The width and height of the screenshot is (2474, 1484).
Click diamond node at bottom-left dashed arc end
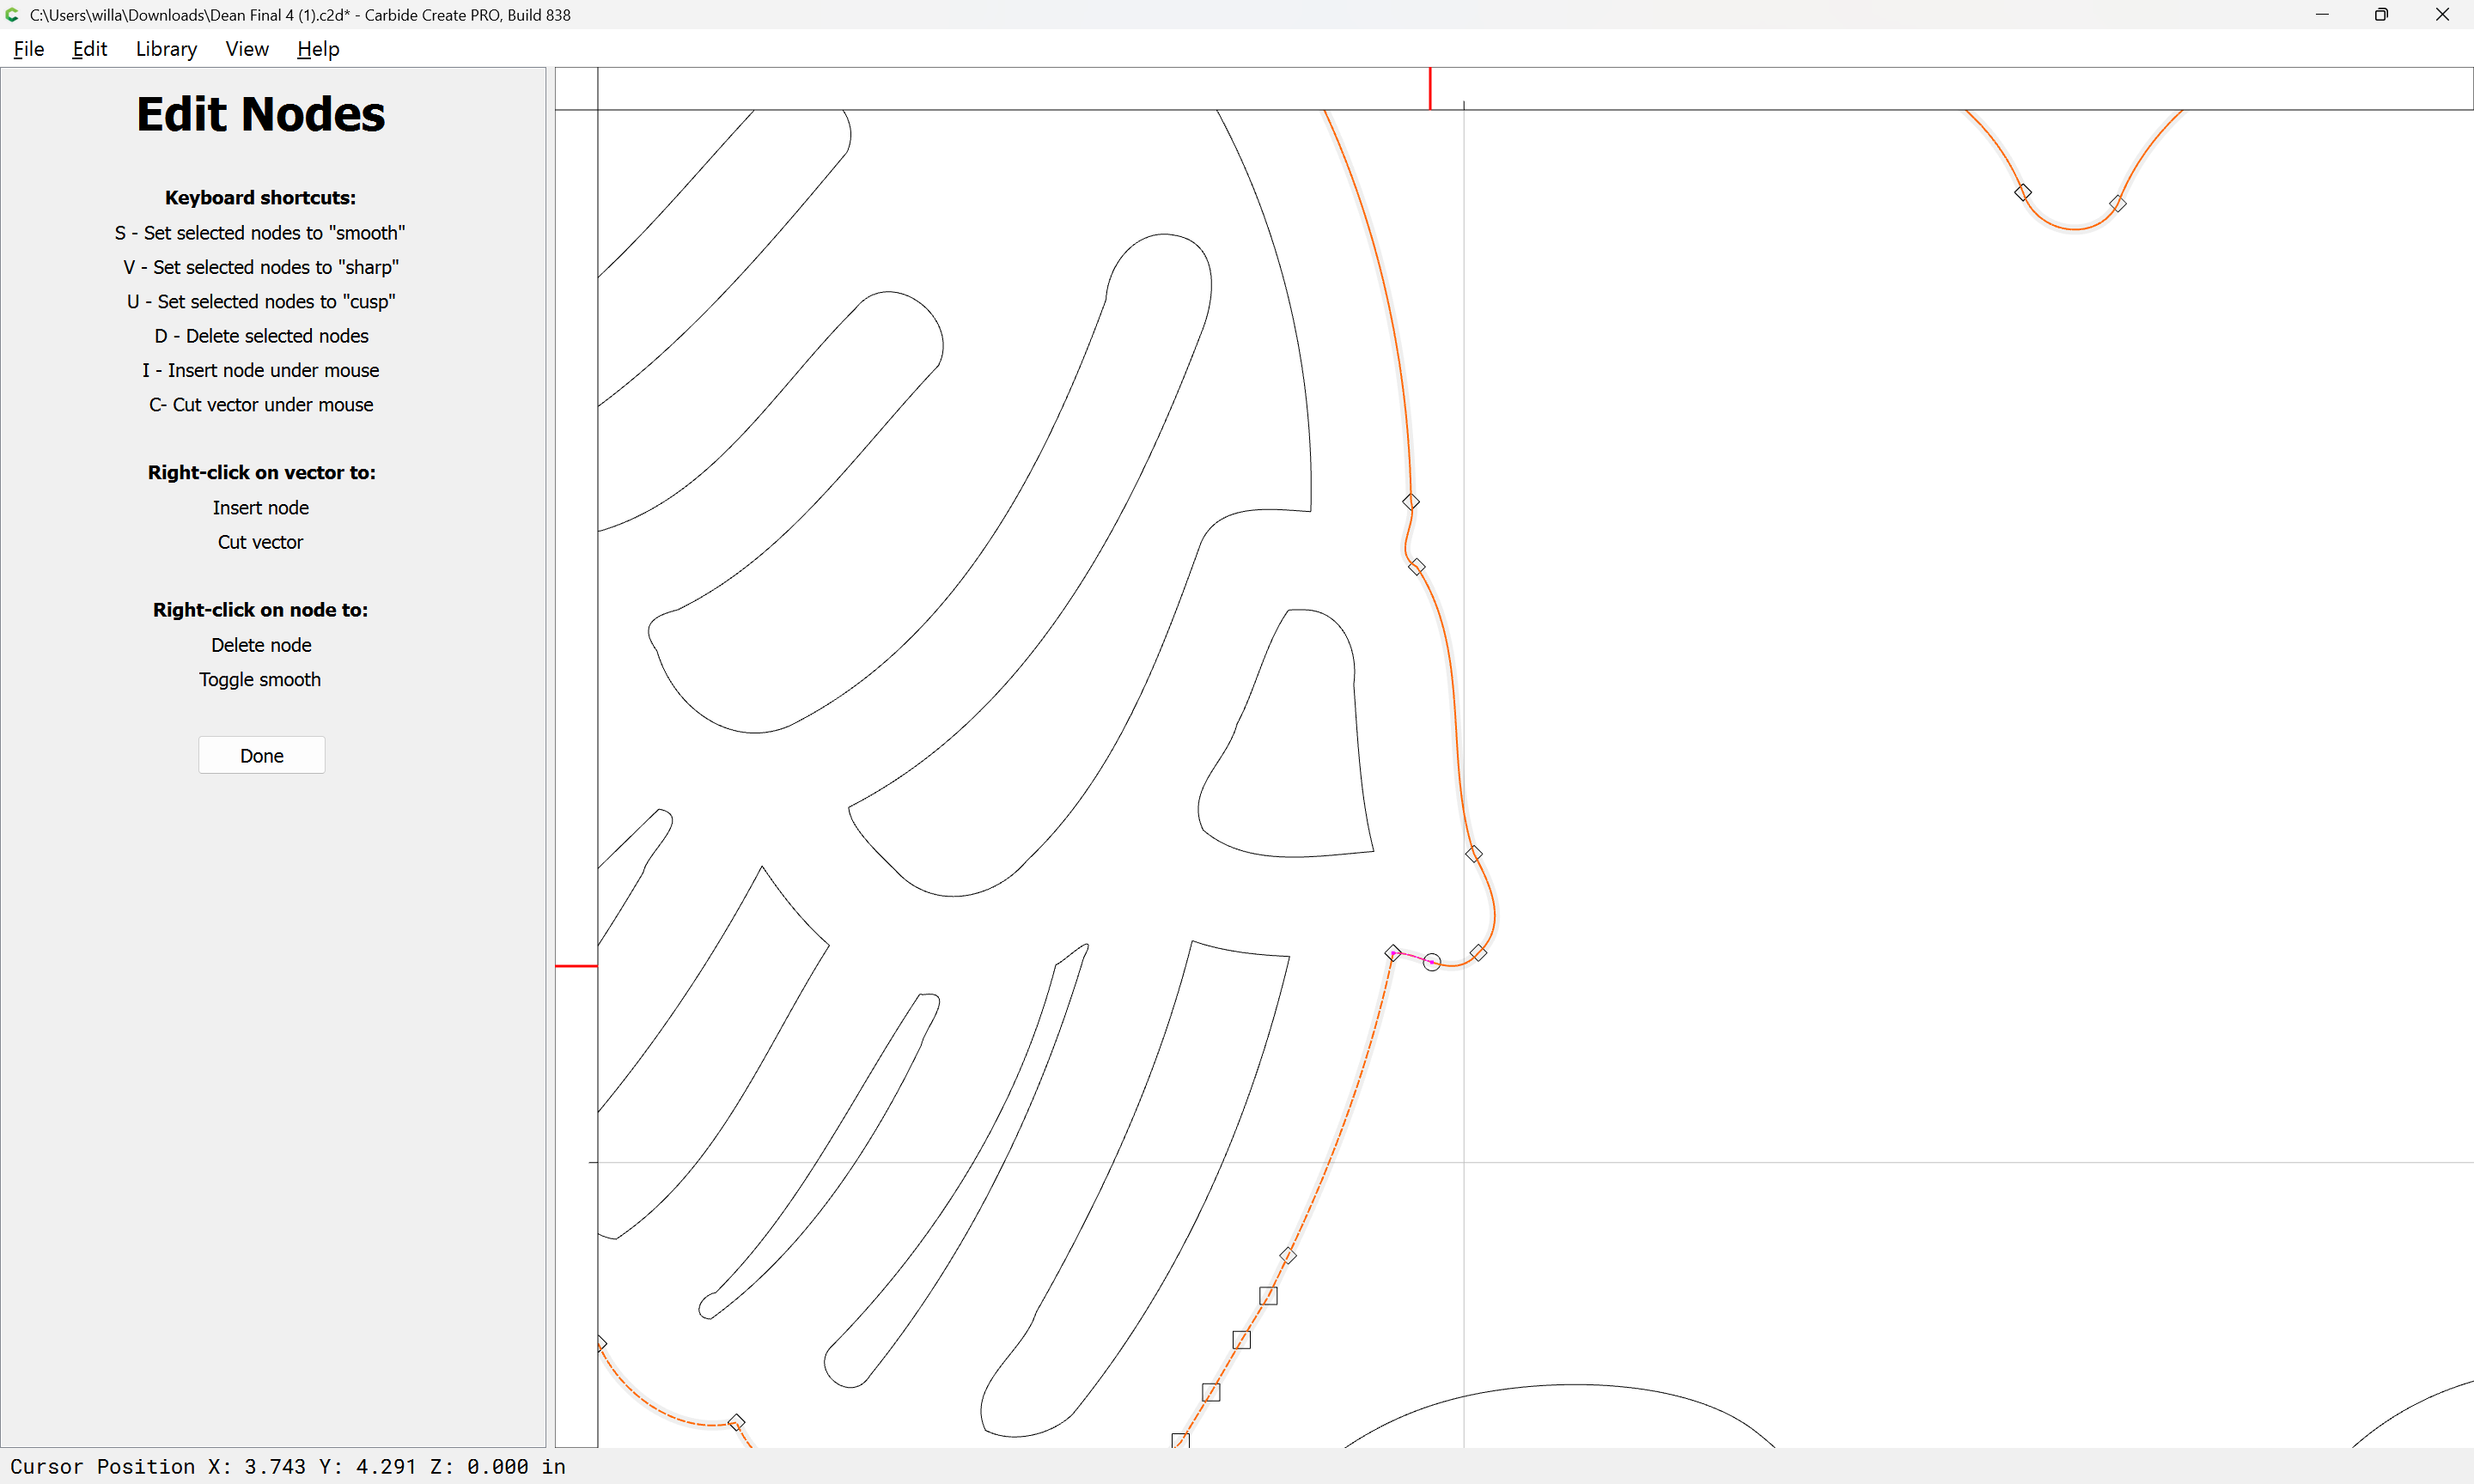click(737, 1422)
